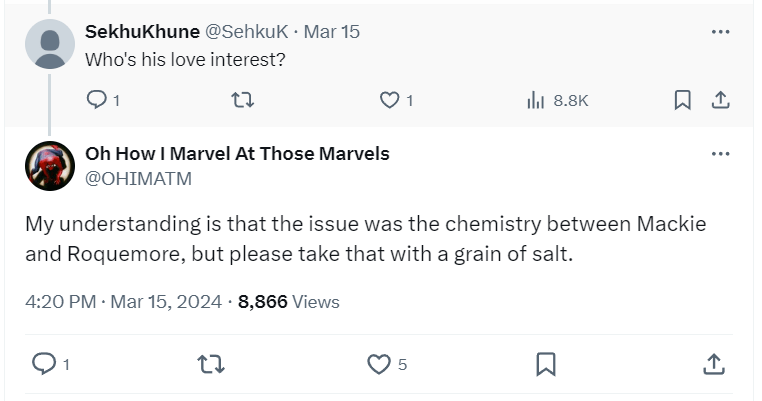Open SekhuKhune display name link
Image resolution: width=762 pixels, height=401 pixels.
pos(142,31)
